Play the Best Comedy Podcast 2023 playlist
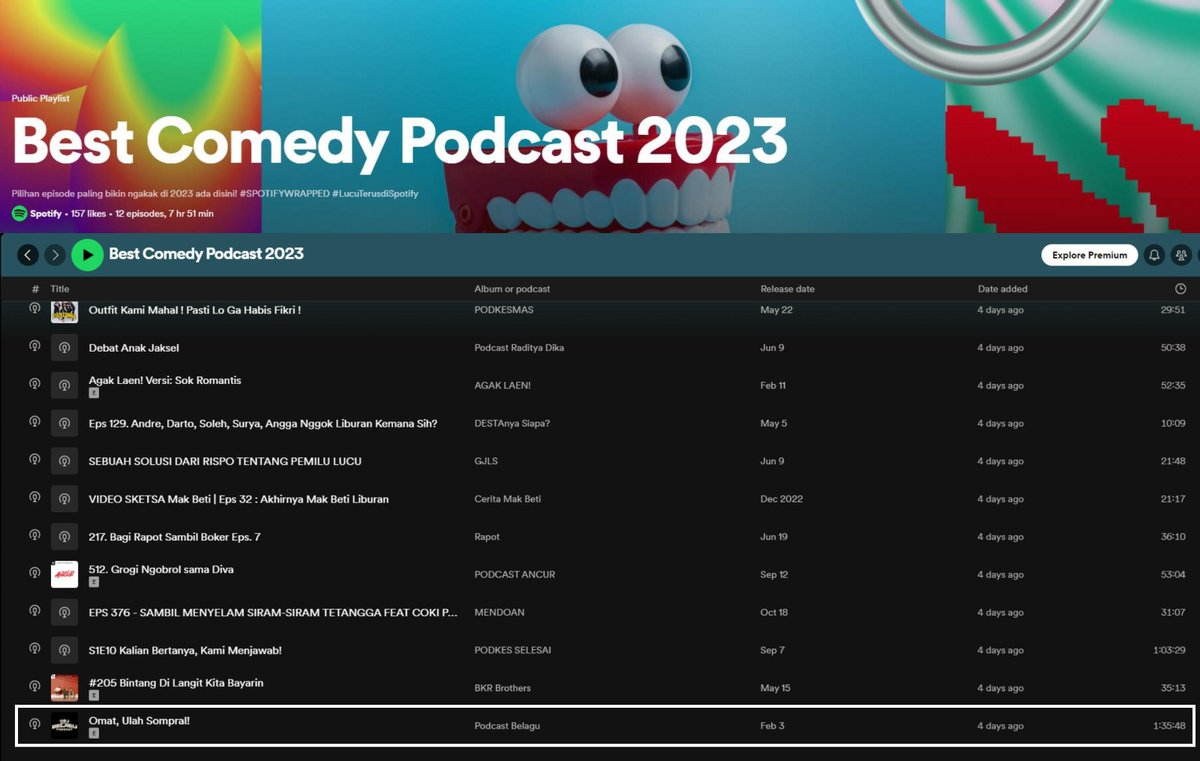This screenshot has height=761, width=1200. pyautogui.click(x=88, y=255)
